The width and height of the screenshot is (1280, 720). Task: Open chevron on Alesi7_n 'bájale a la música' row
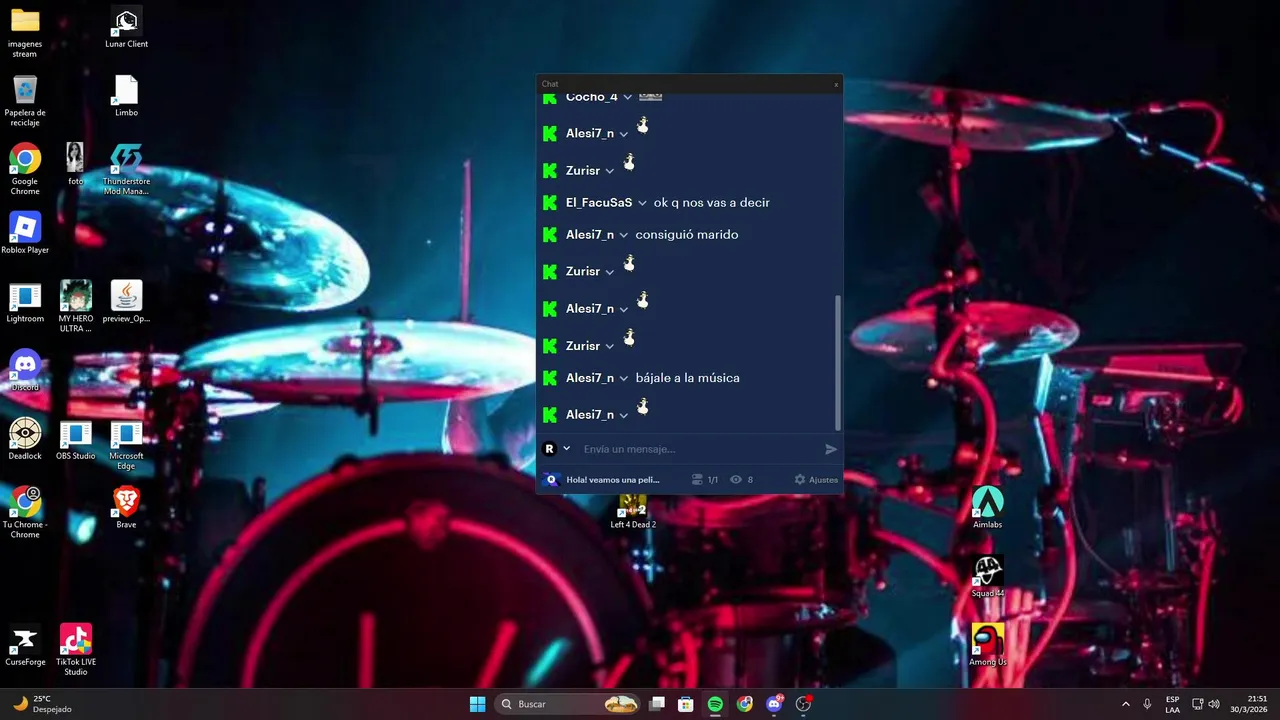tap(624, 378)
